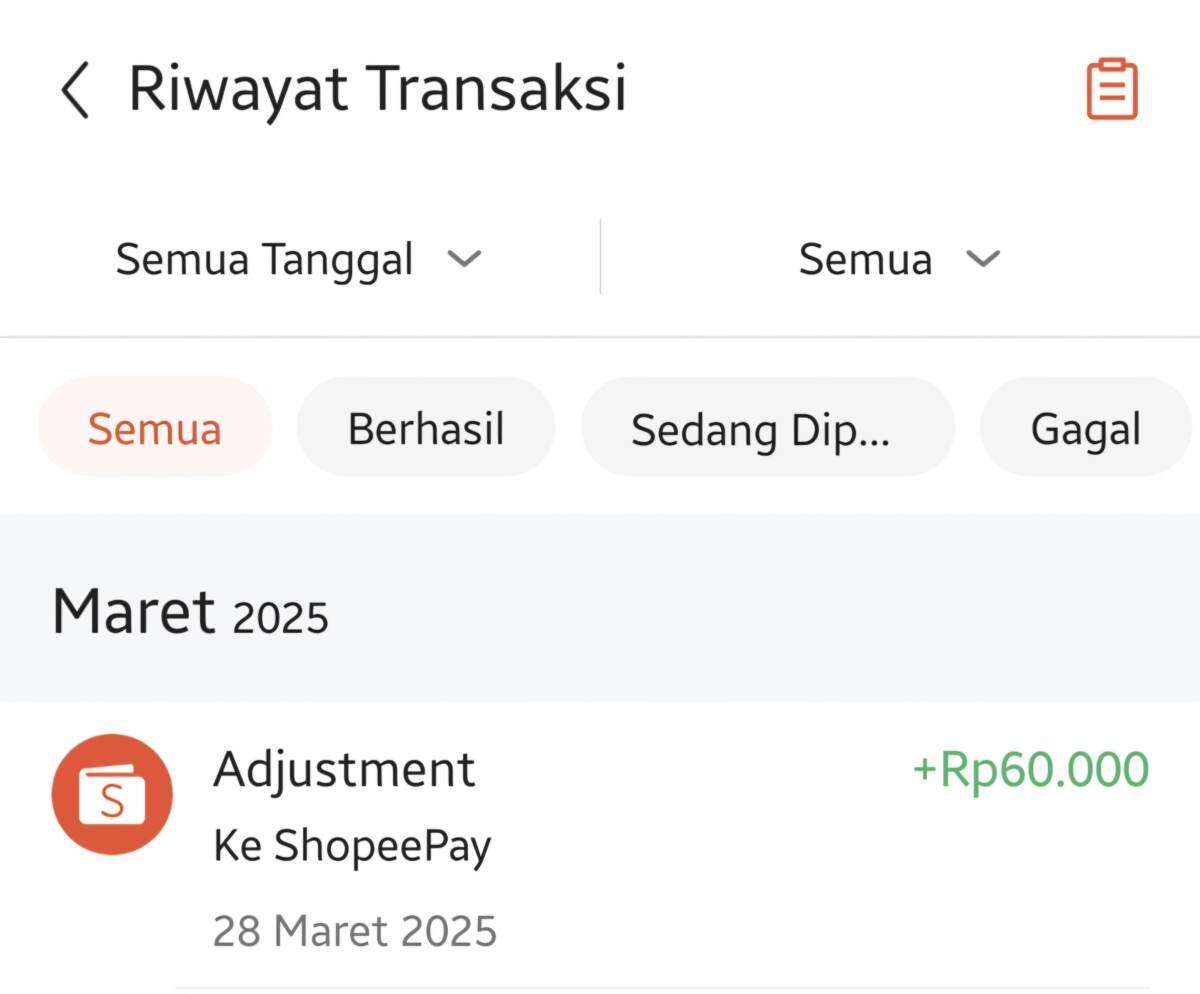Open the Adjustment transaction row details
This screenshot has width=1200, height=994.
pyautogui.click(x=600, y=845)
